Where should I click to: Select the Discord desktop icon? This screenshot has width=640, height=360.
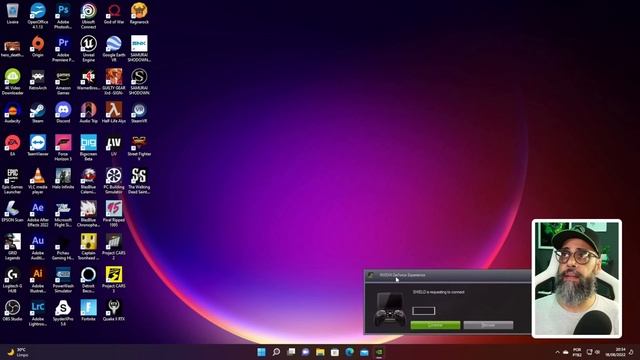63,113
